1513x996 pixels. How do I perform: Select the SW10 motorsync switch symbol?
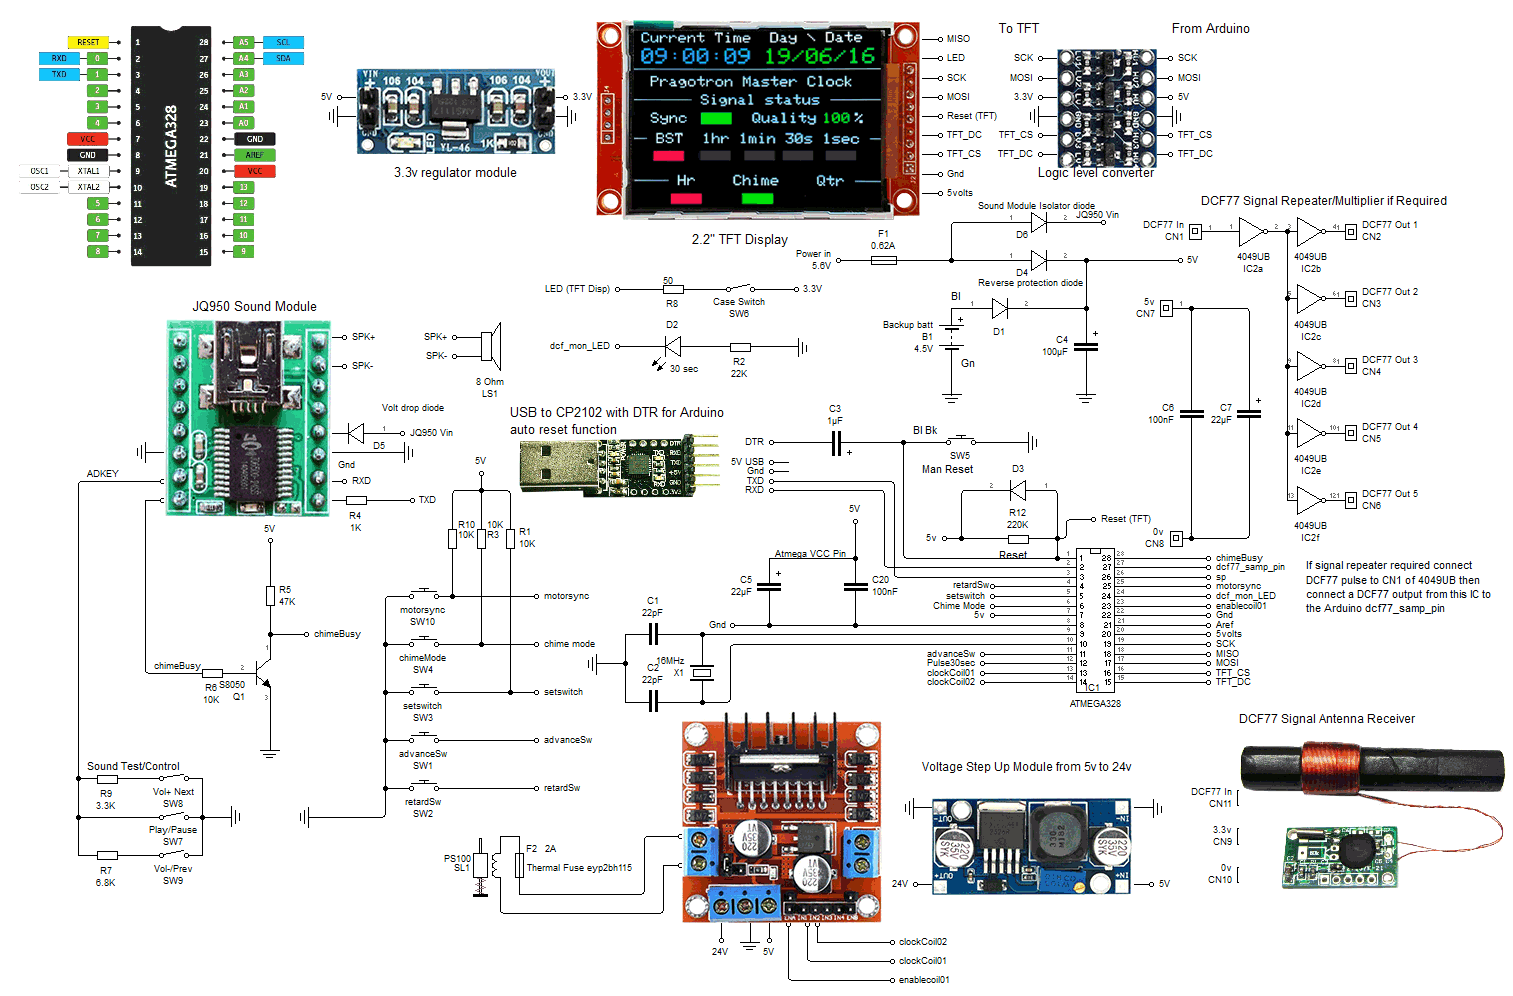(x=423, y=594)
